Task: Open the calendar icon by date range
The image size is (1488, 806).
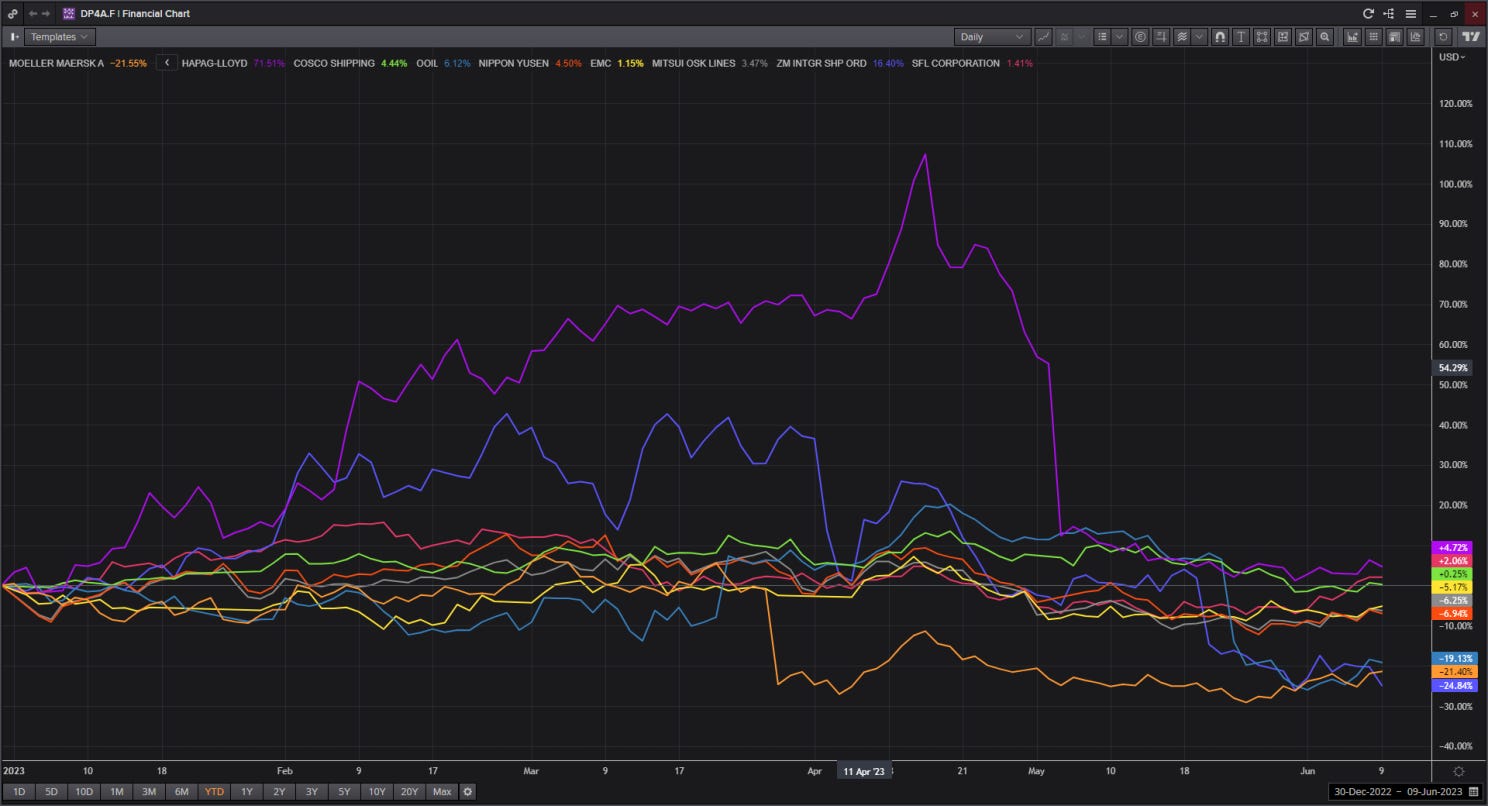Action: 1474,792
